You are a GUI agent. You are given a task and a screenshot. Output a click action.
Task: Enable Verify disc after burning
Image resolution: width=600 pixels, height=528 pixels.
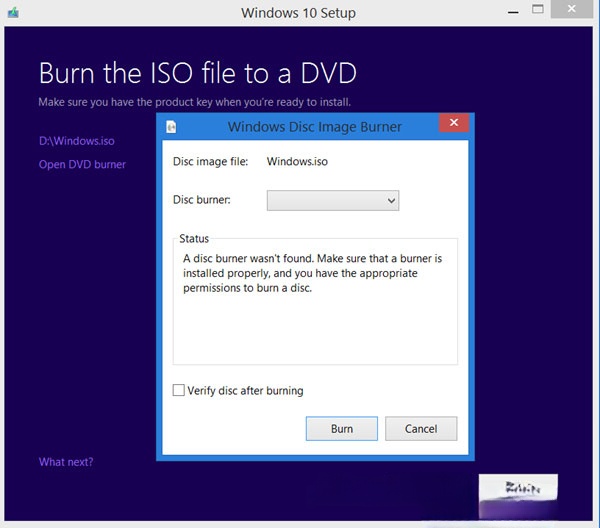pos(179,390)
